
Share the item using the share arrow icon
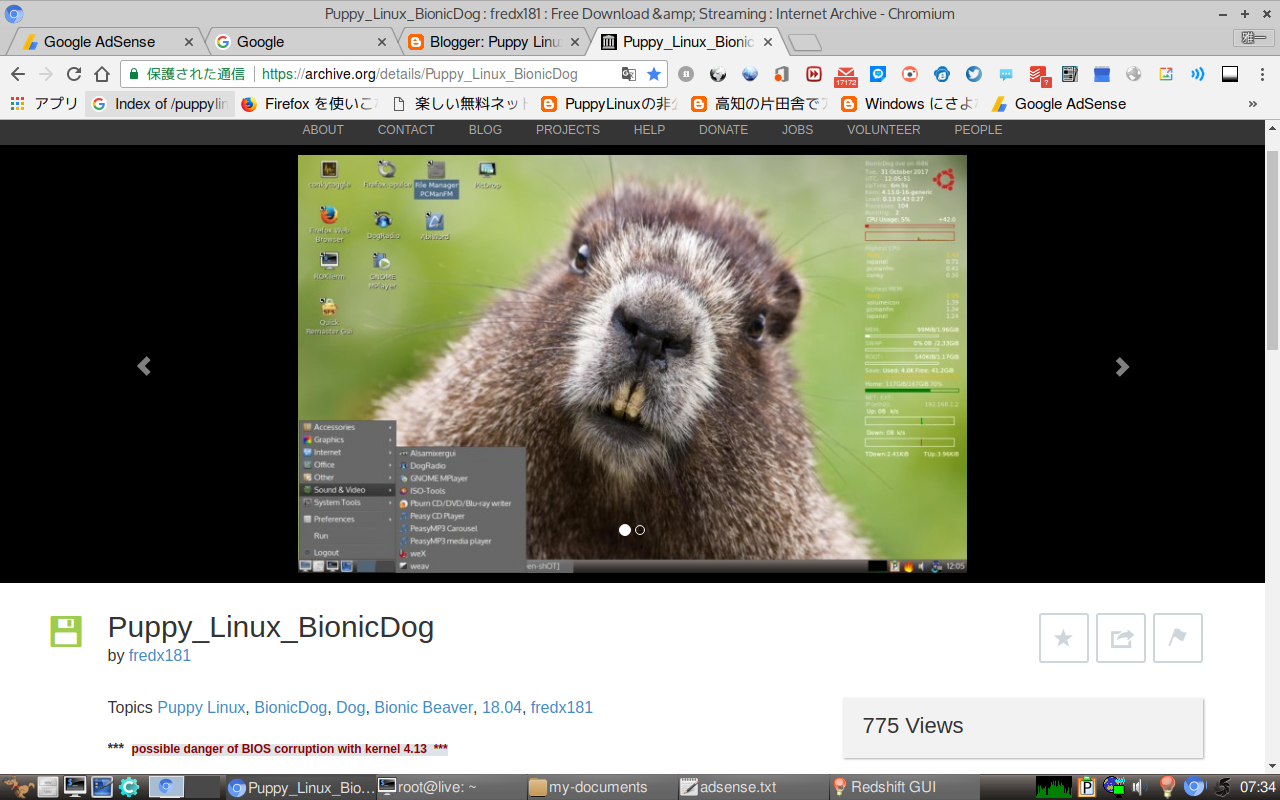(1120, 637)
